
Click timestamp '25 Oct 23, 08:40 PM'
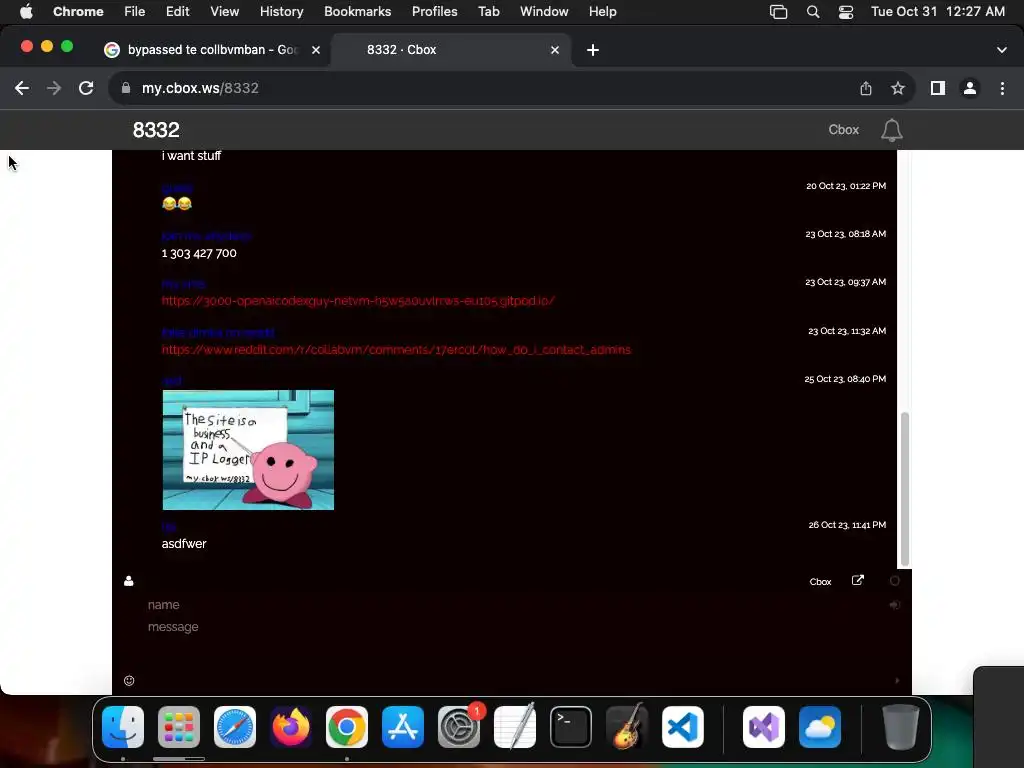(845, 379)
